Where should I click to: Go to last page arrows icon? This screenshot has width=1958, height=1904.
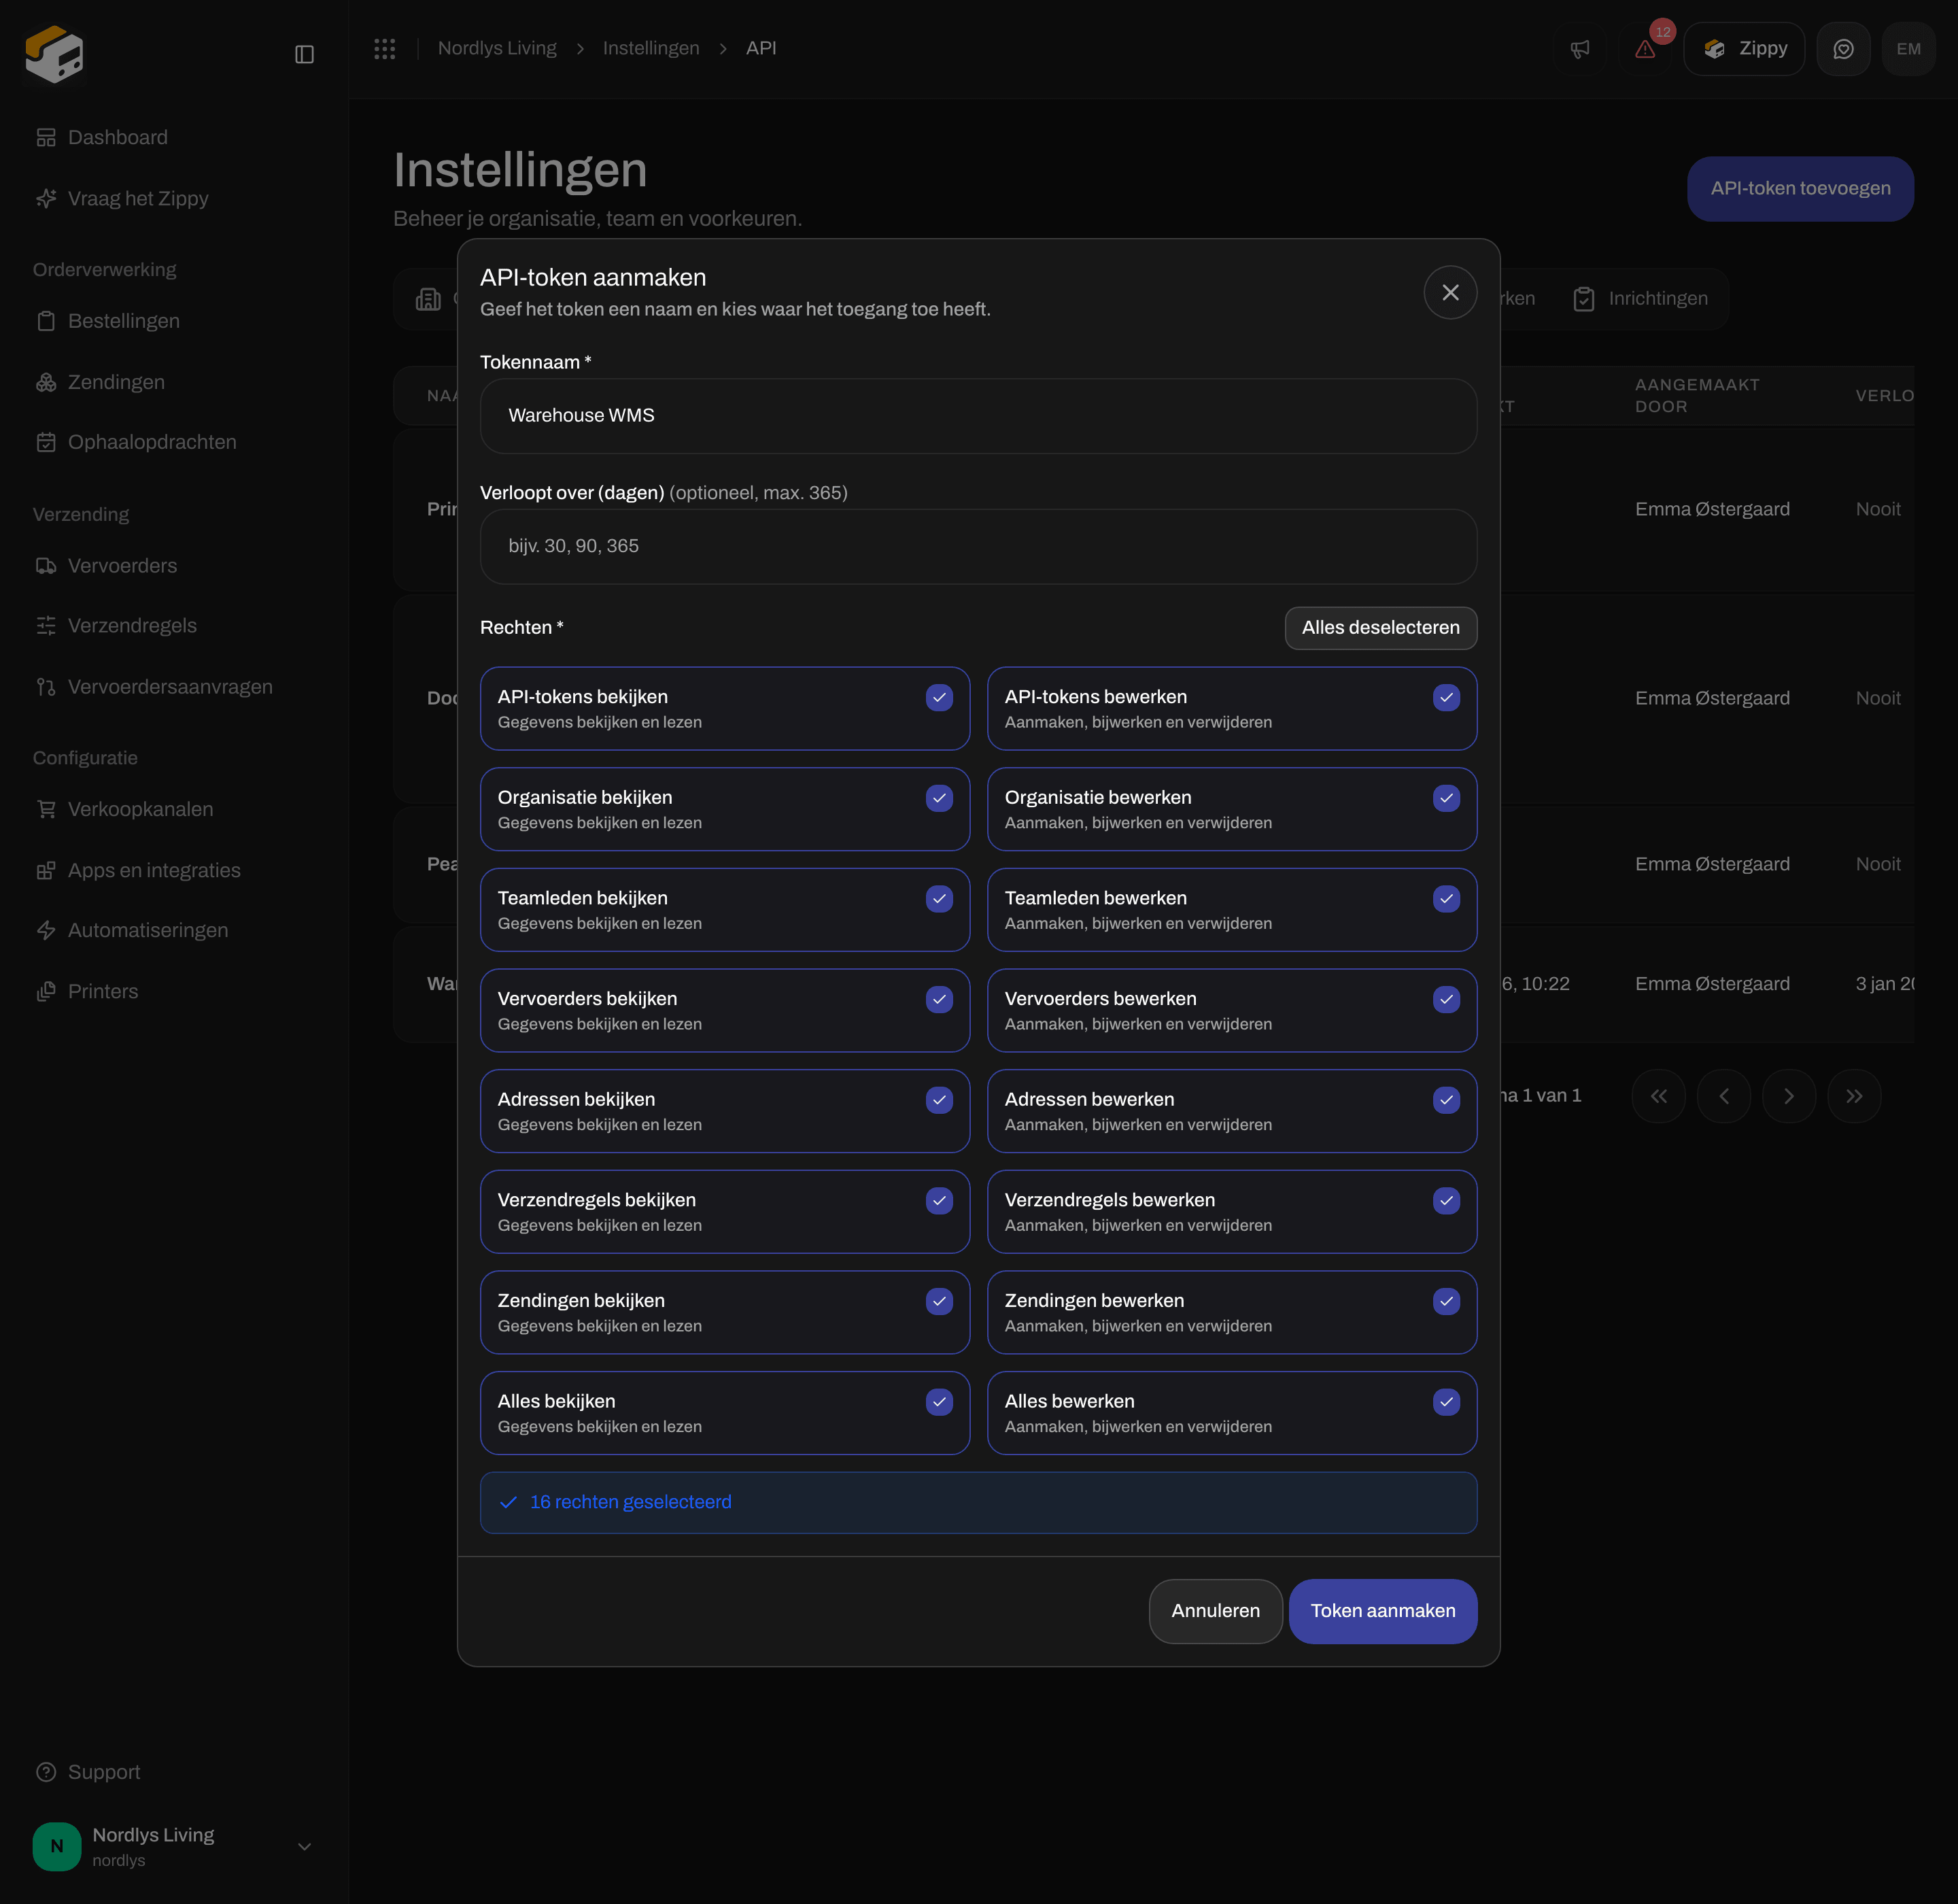pos(1854,1096)
